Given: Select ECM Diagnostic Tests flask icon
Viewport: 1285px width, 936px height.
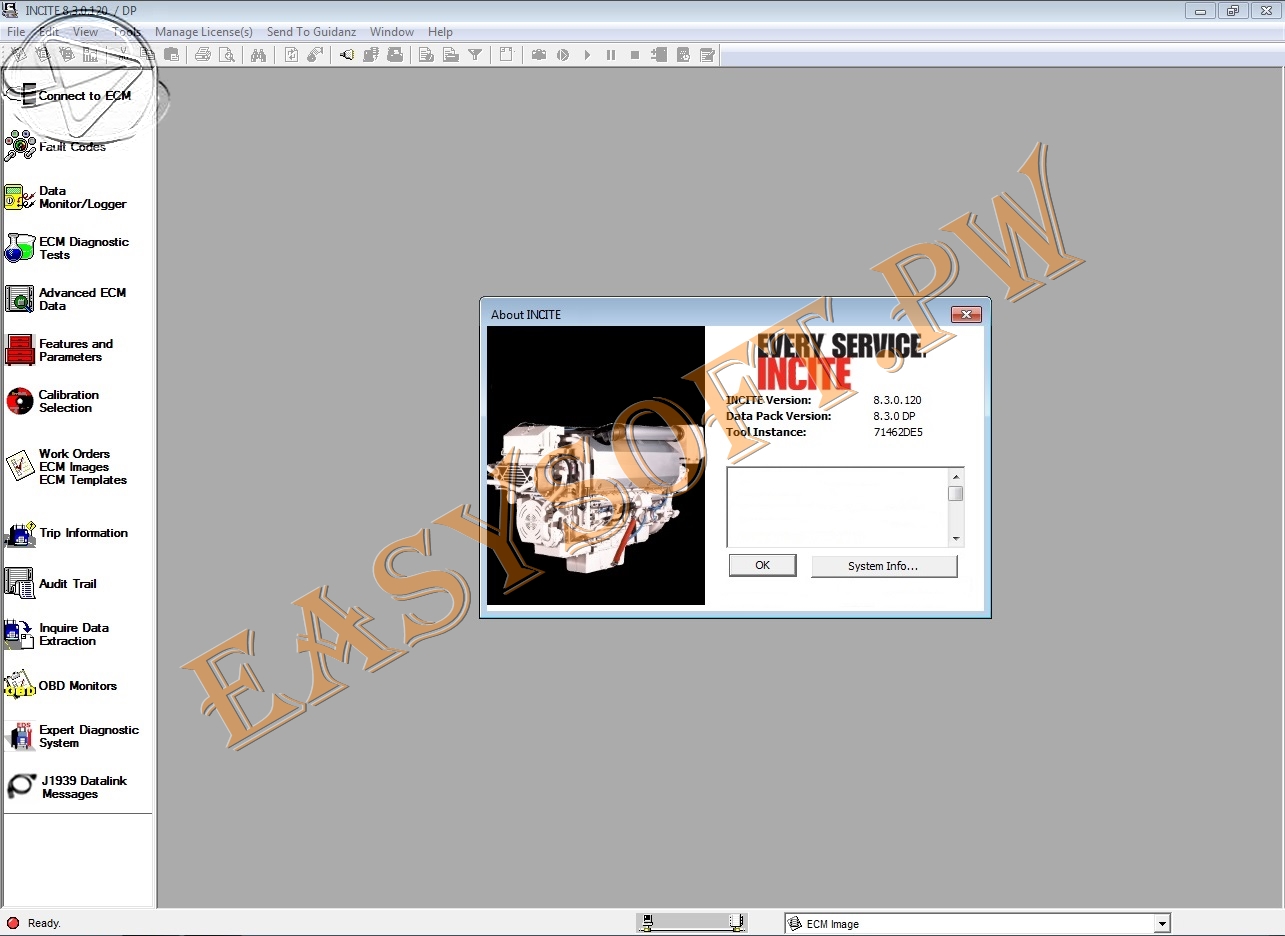Looking at the screenshot, I should click(x=20, y=248).
